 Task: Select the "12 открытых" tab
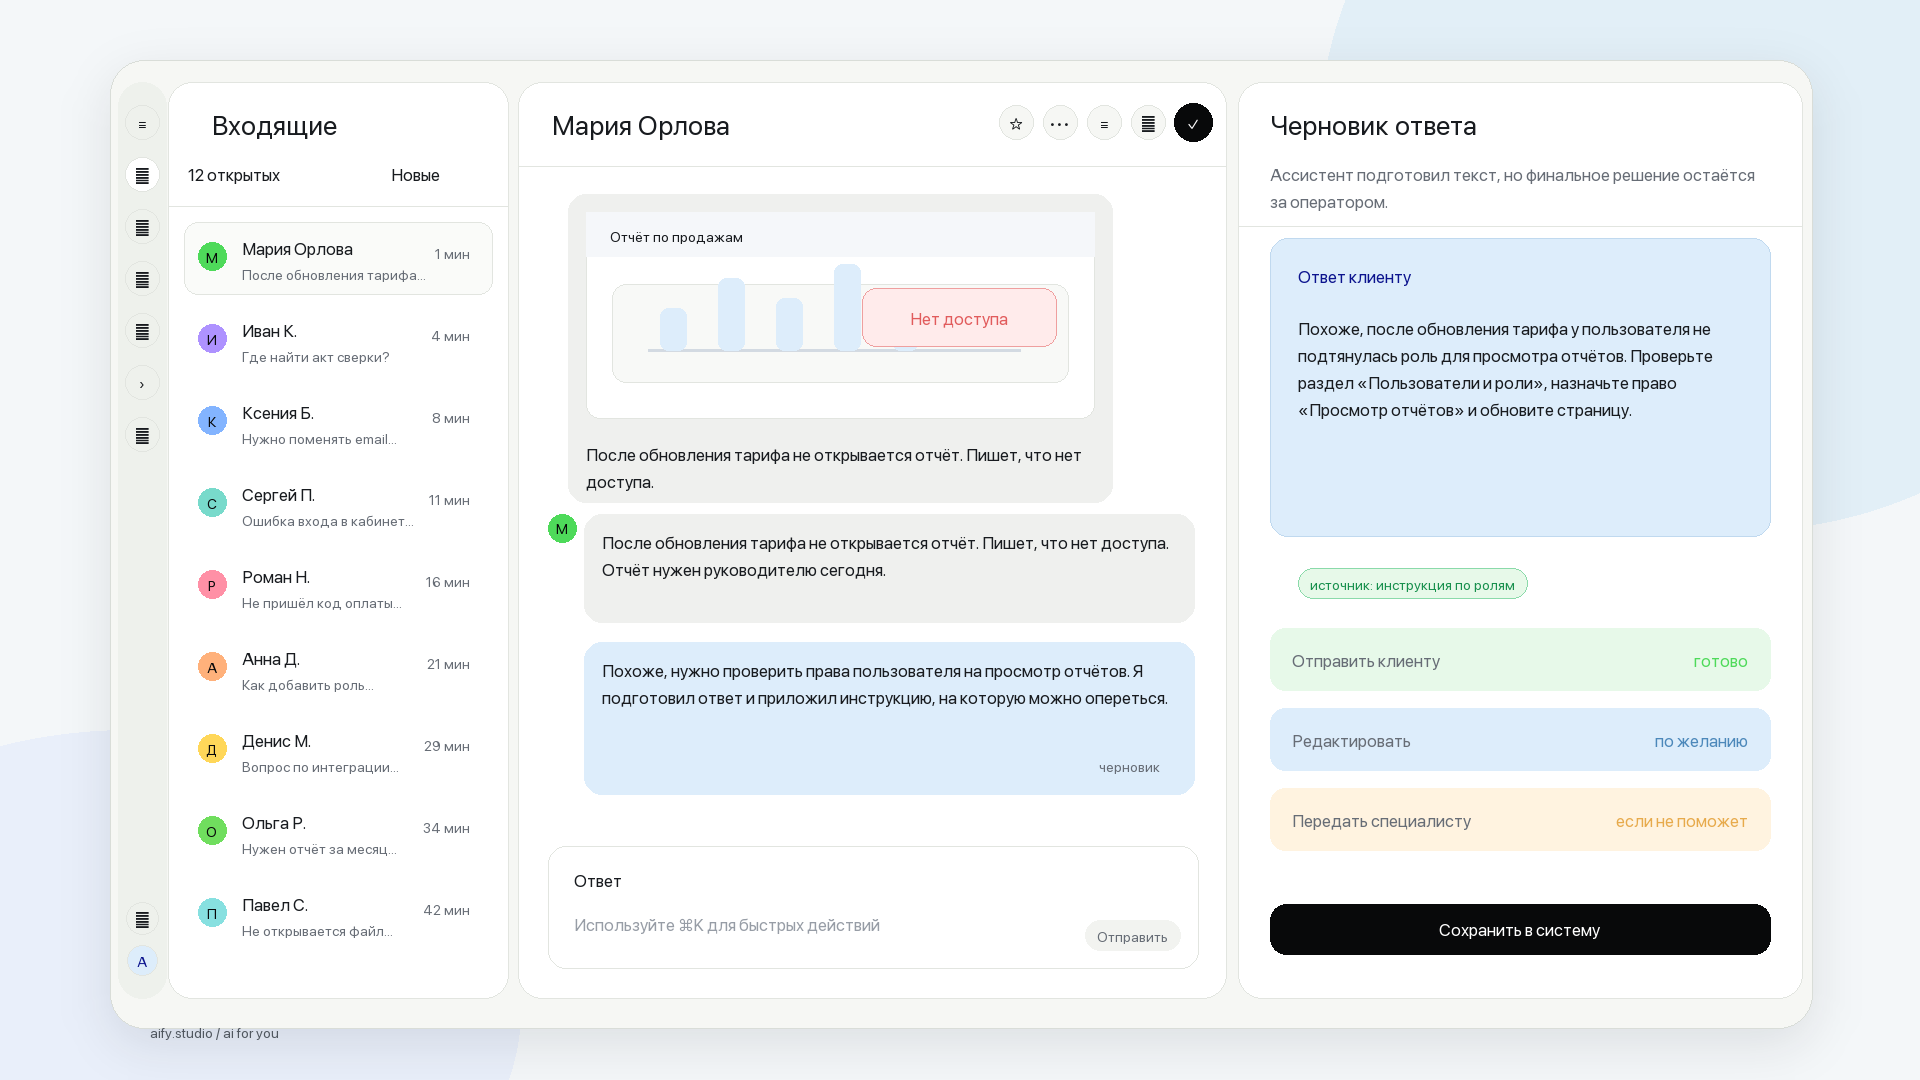click(234, 175)
